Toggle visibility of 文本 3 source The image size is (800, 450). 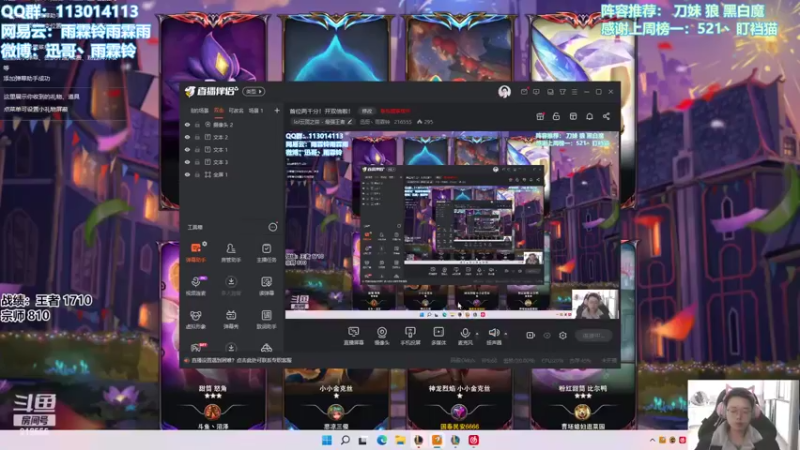(187, 162)
